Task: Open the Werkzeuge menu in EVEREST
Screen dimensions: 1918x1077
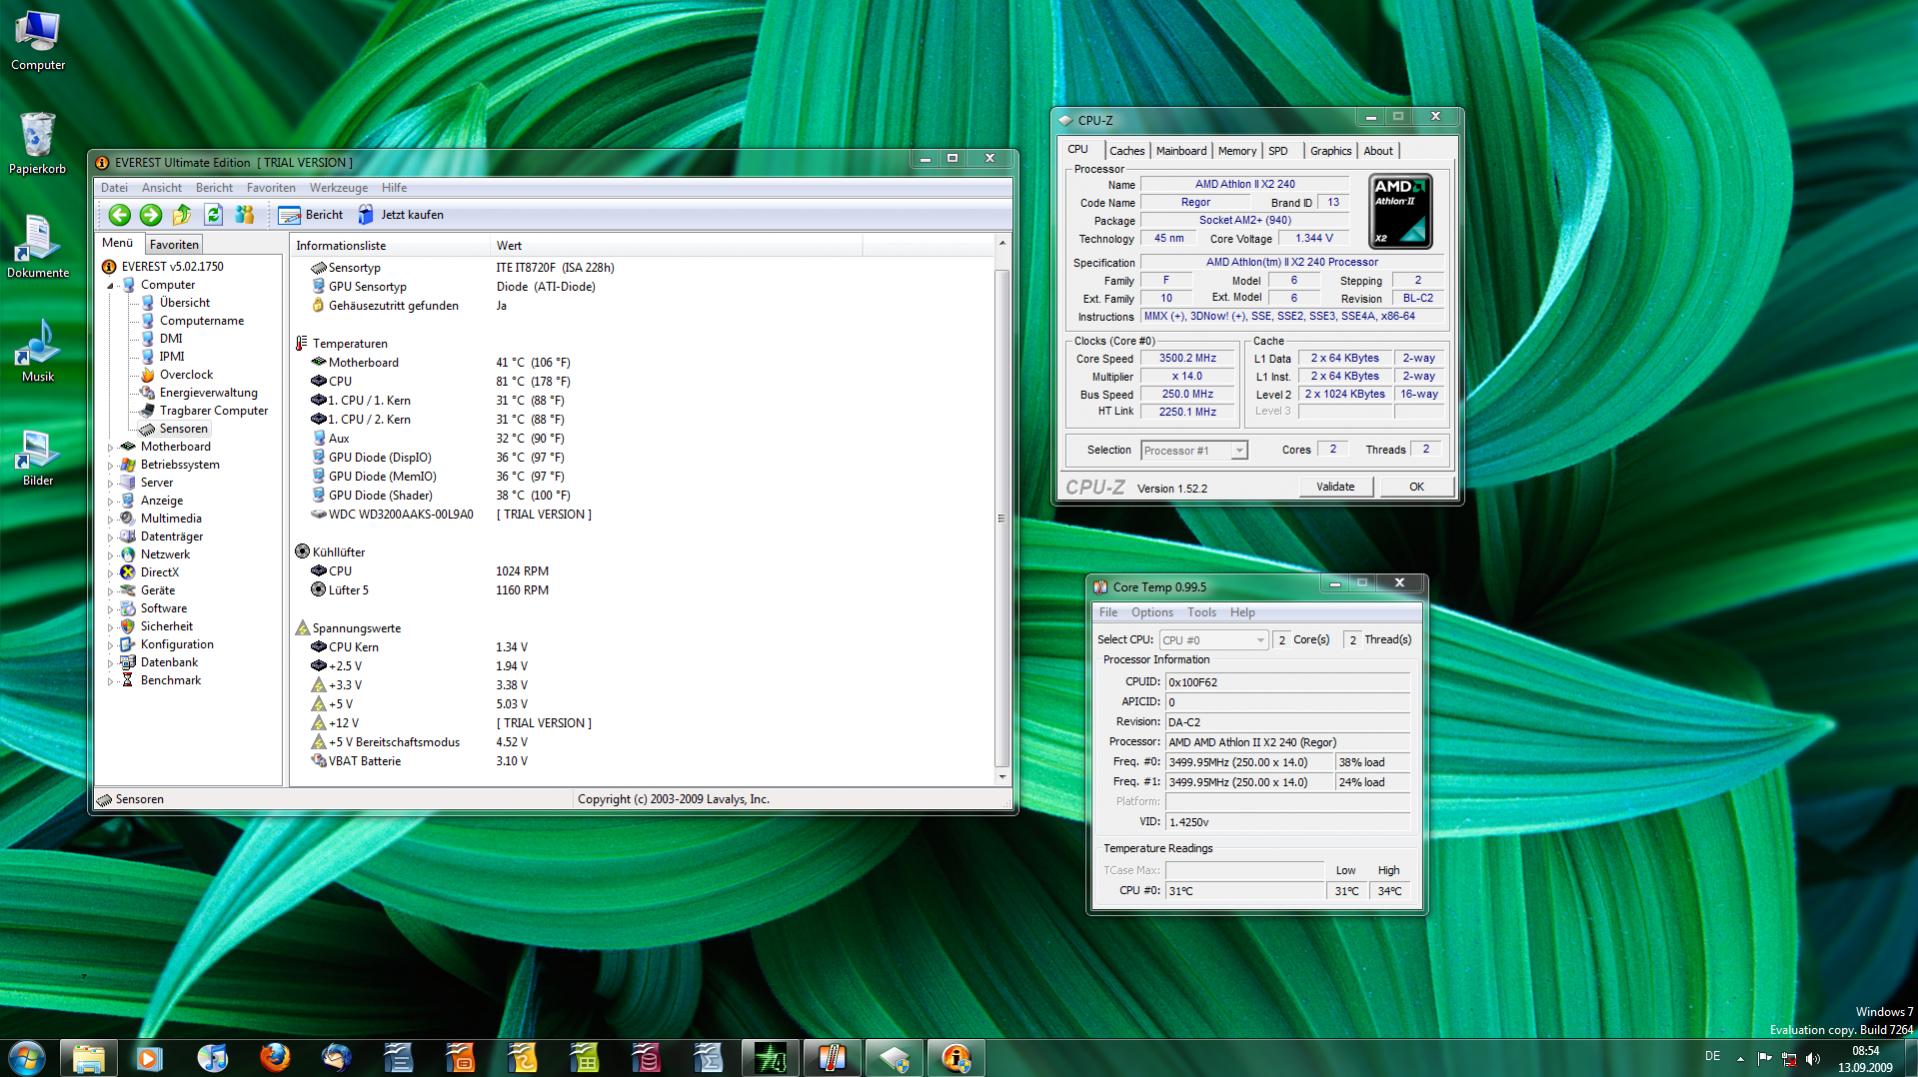Action: pos(338,188)
